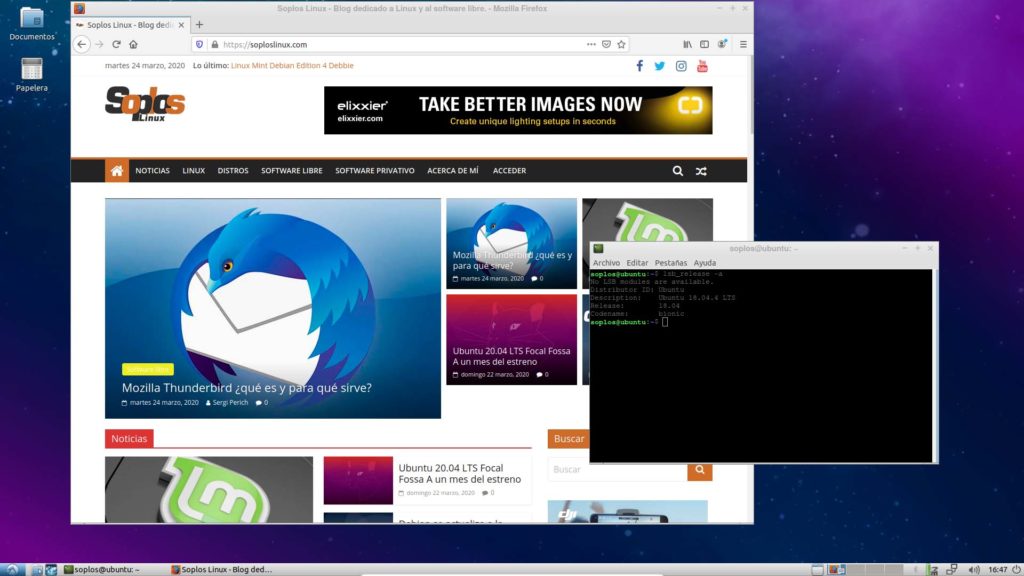Screen dimensions: 1024x576
Task: Click the Instagram icon on the webpage
Action: (681, 65)
